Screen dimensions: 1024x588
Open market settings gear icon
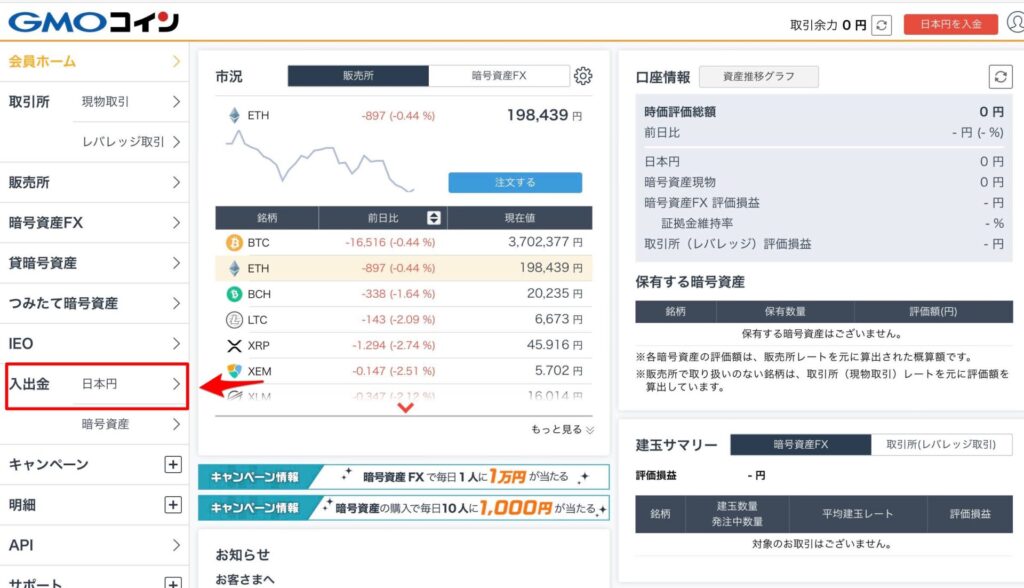[583, 76]
